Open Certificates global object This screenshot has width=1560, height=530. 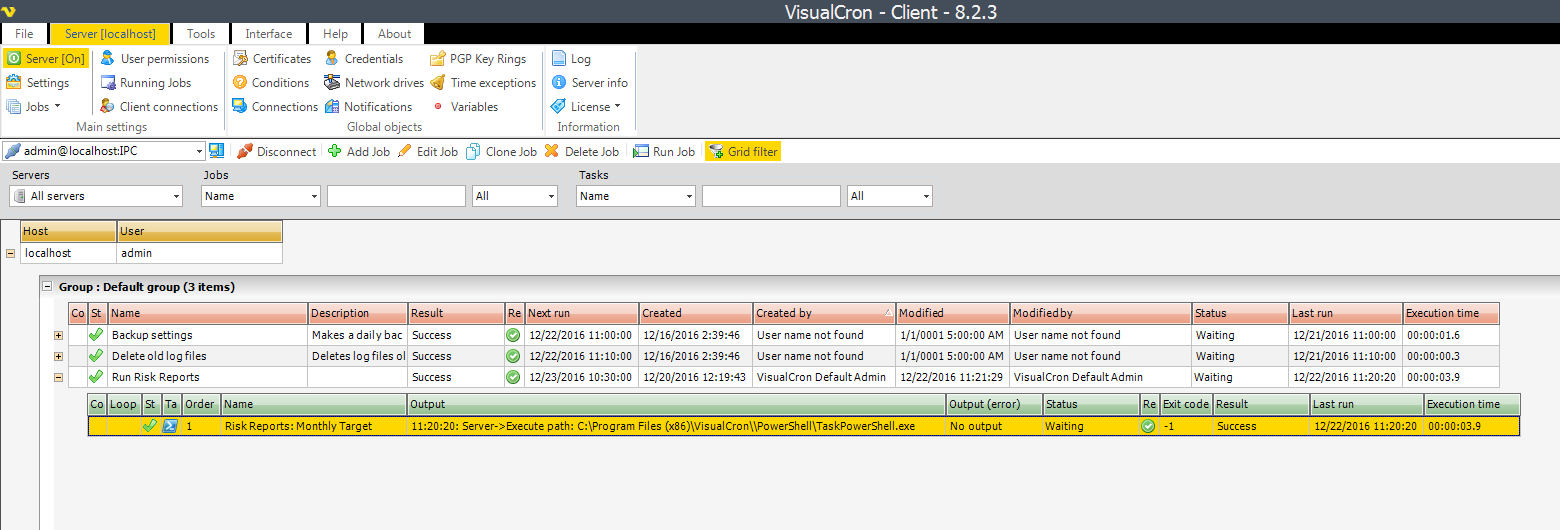coord(272,59)
